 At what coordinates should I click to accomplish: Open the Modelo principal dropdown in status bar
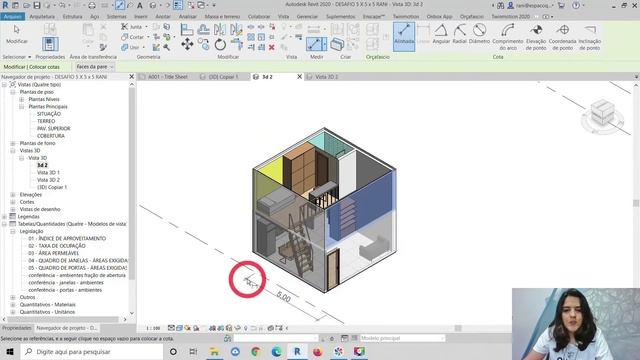402,338
